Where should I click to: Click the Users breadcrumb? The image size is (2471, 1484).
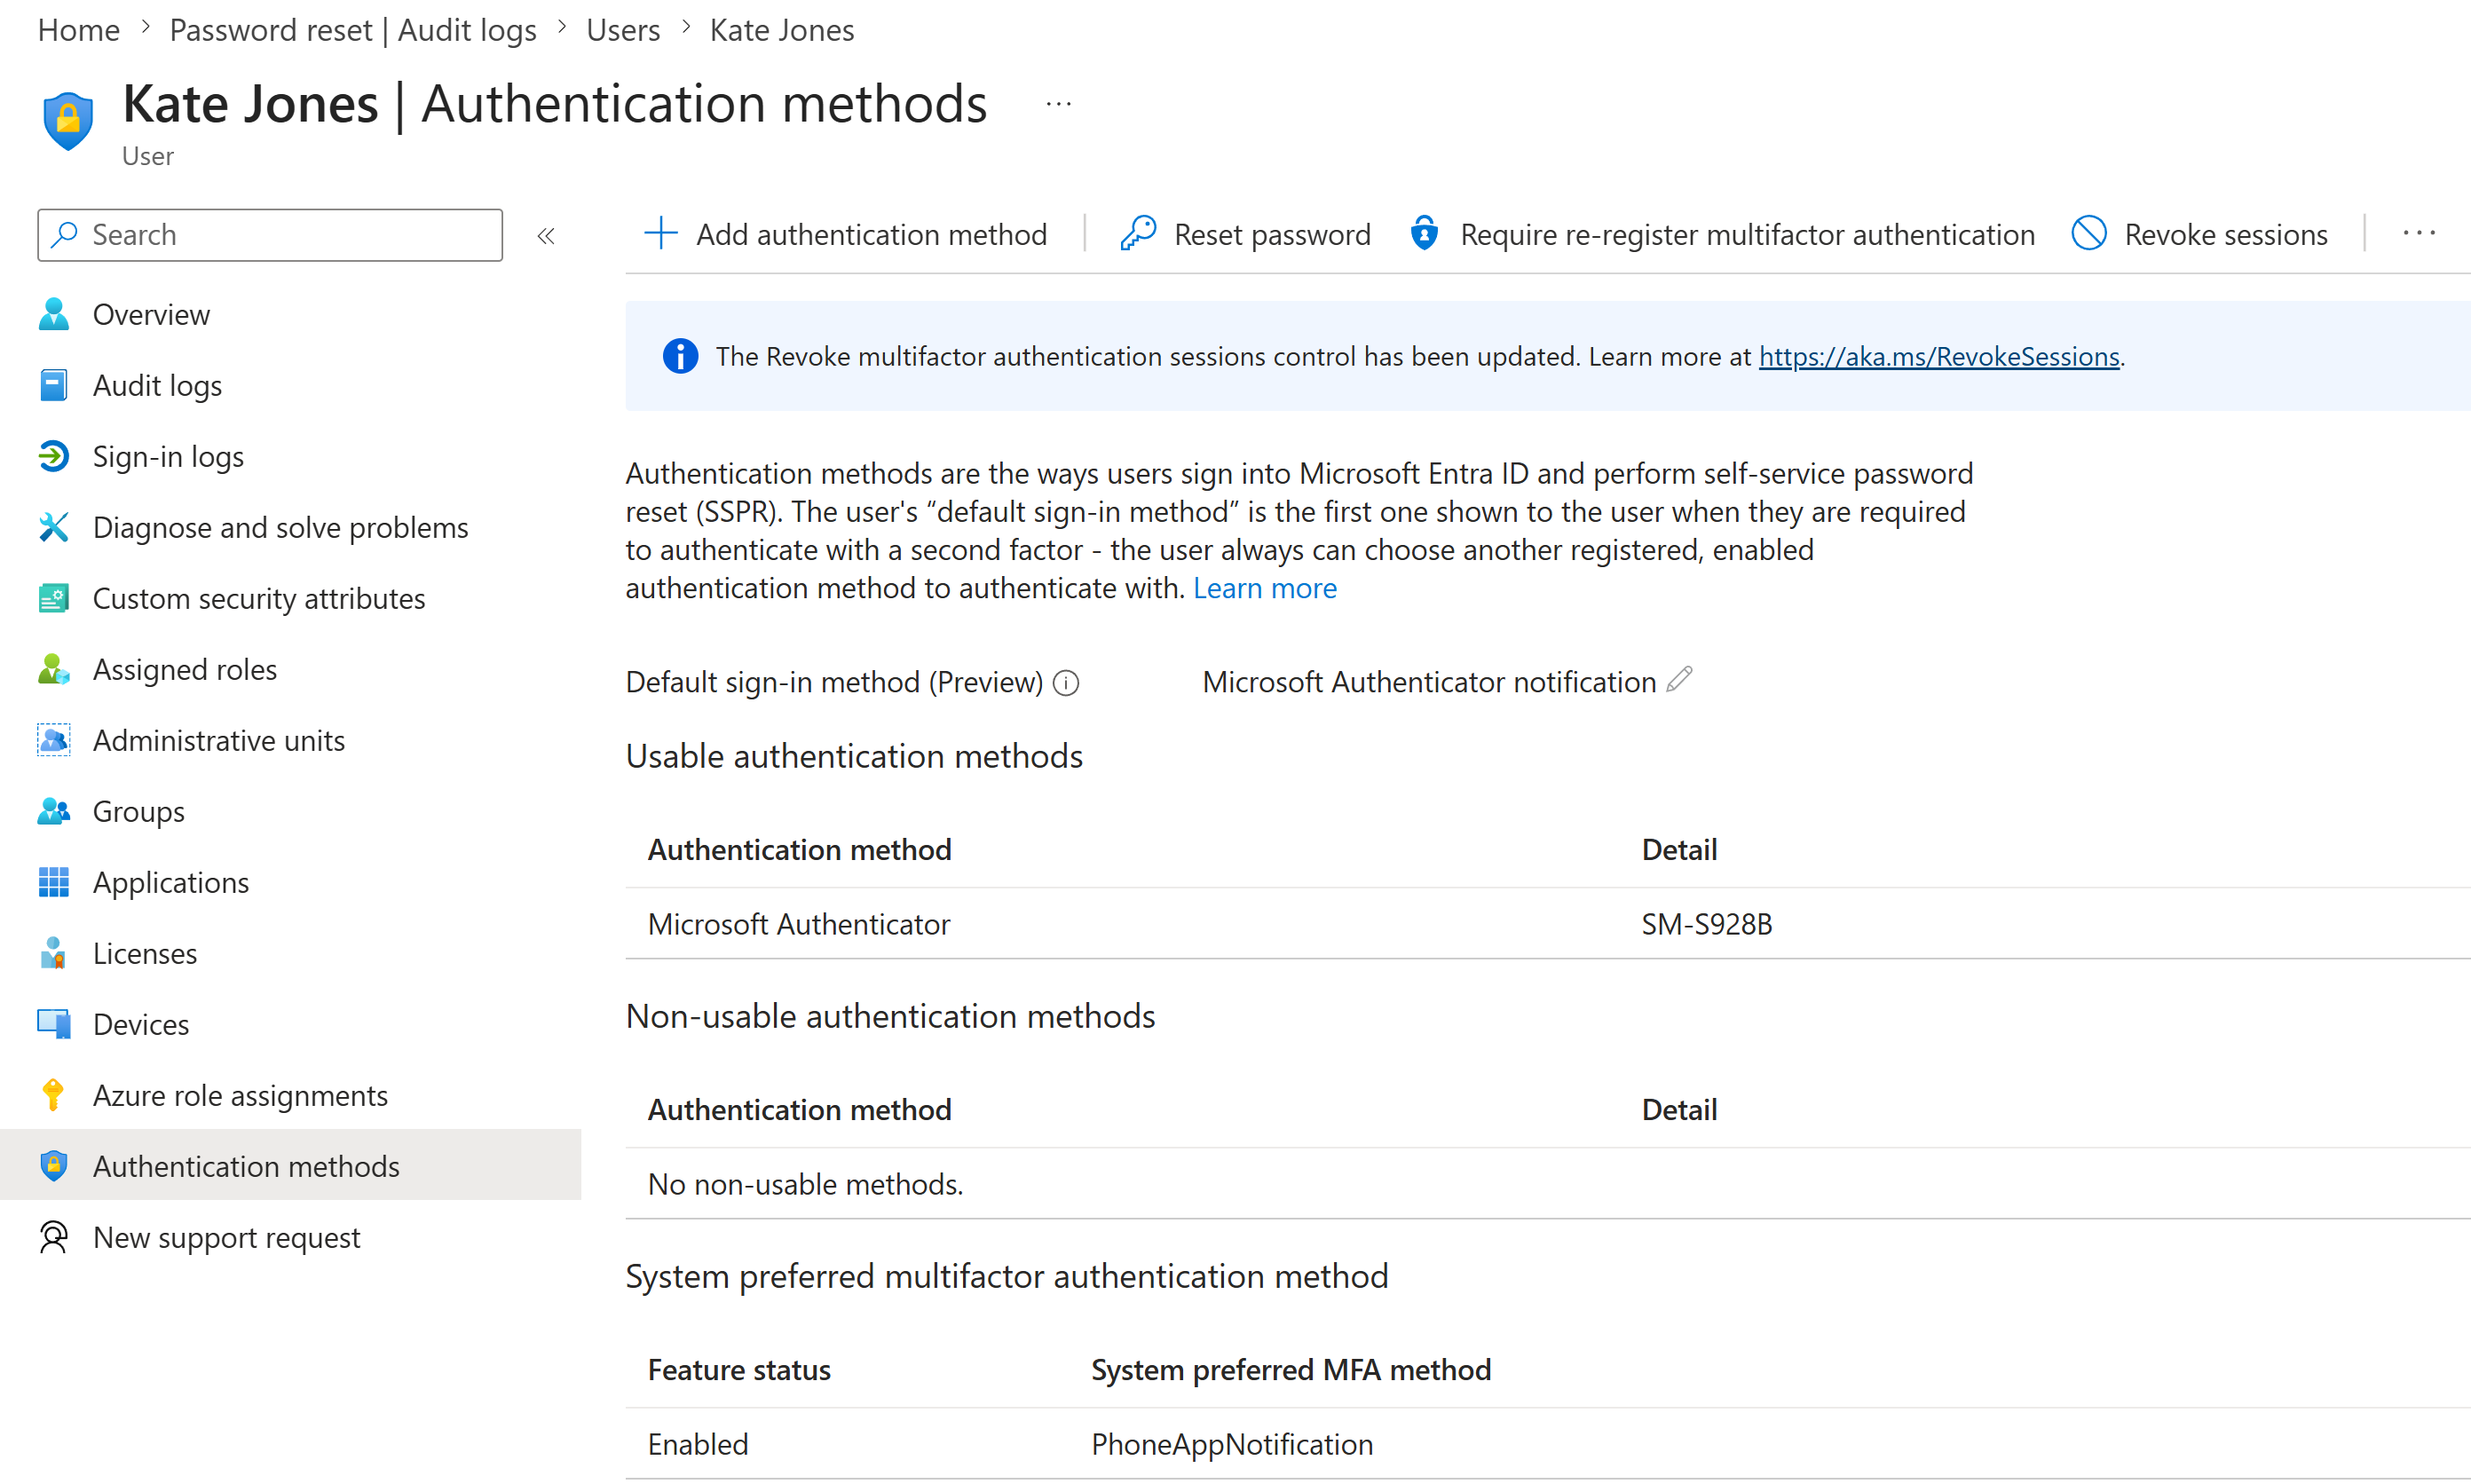623,30
